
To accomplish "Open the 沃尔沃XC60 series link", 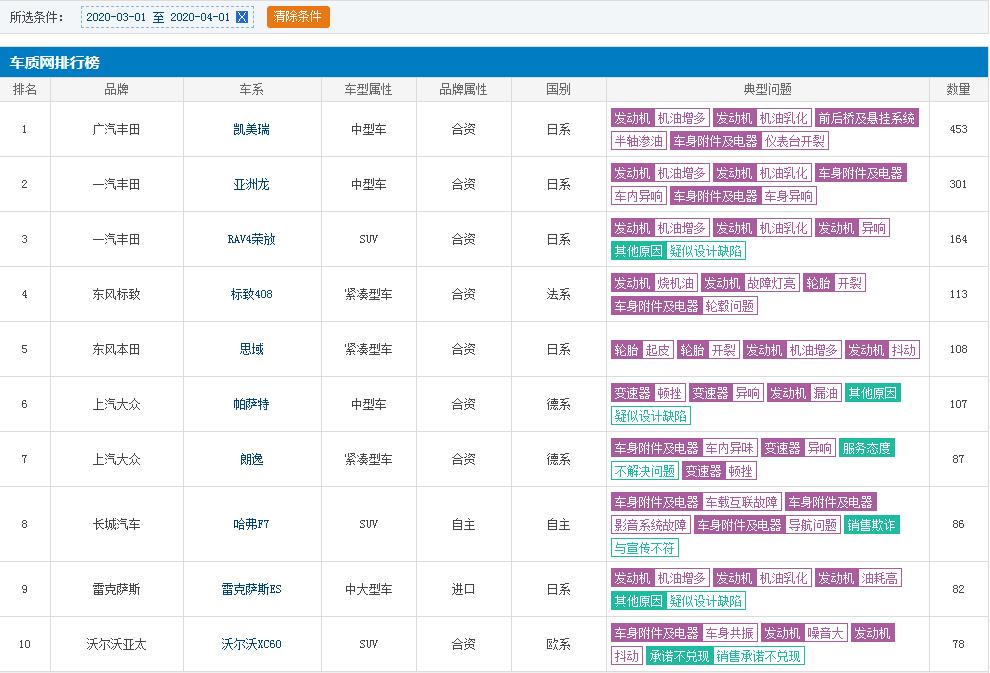I will [251, 644].
